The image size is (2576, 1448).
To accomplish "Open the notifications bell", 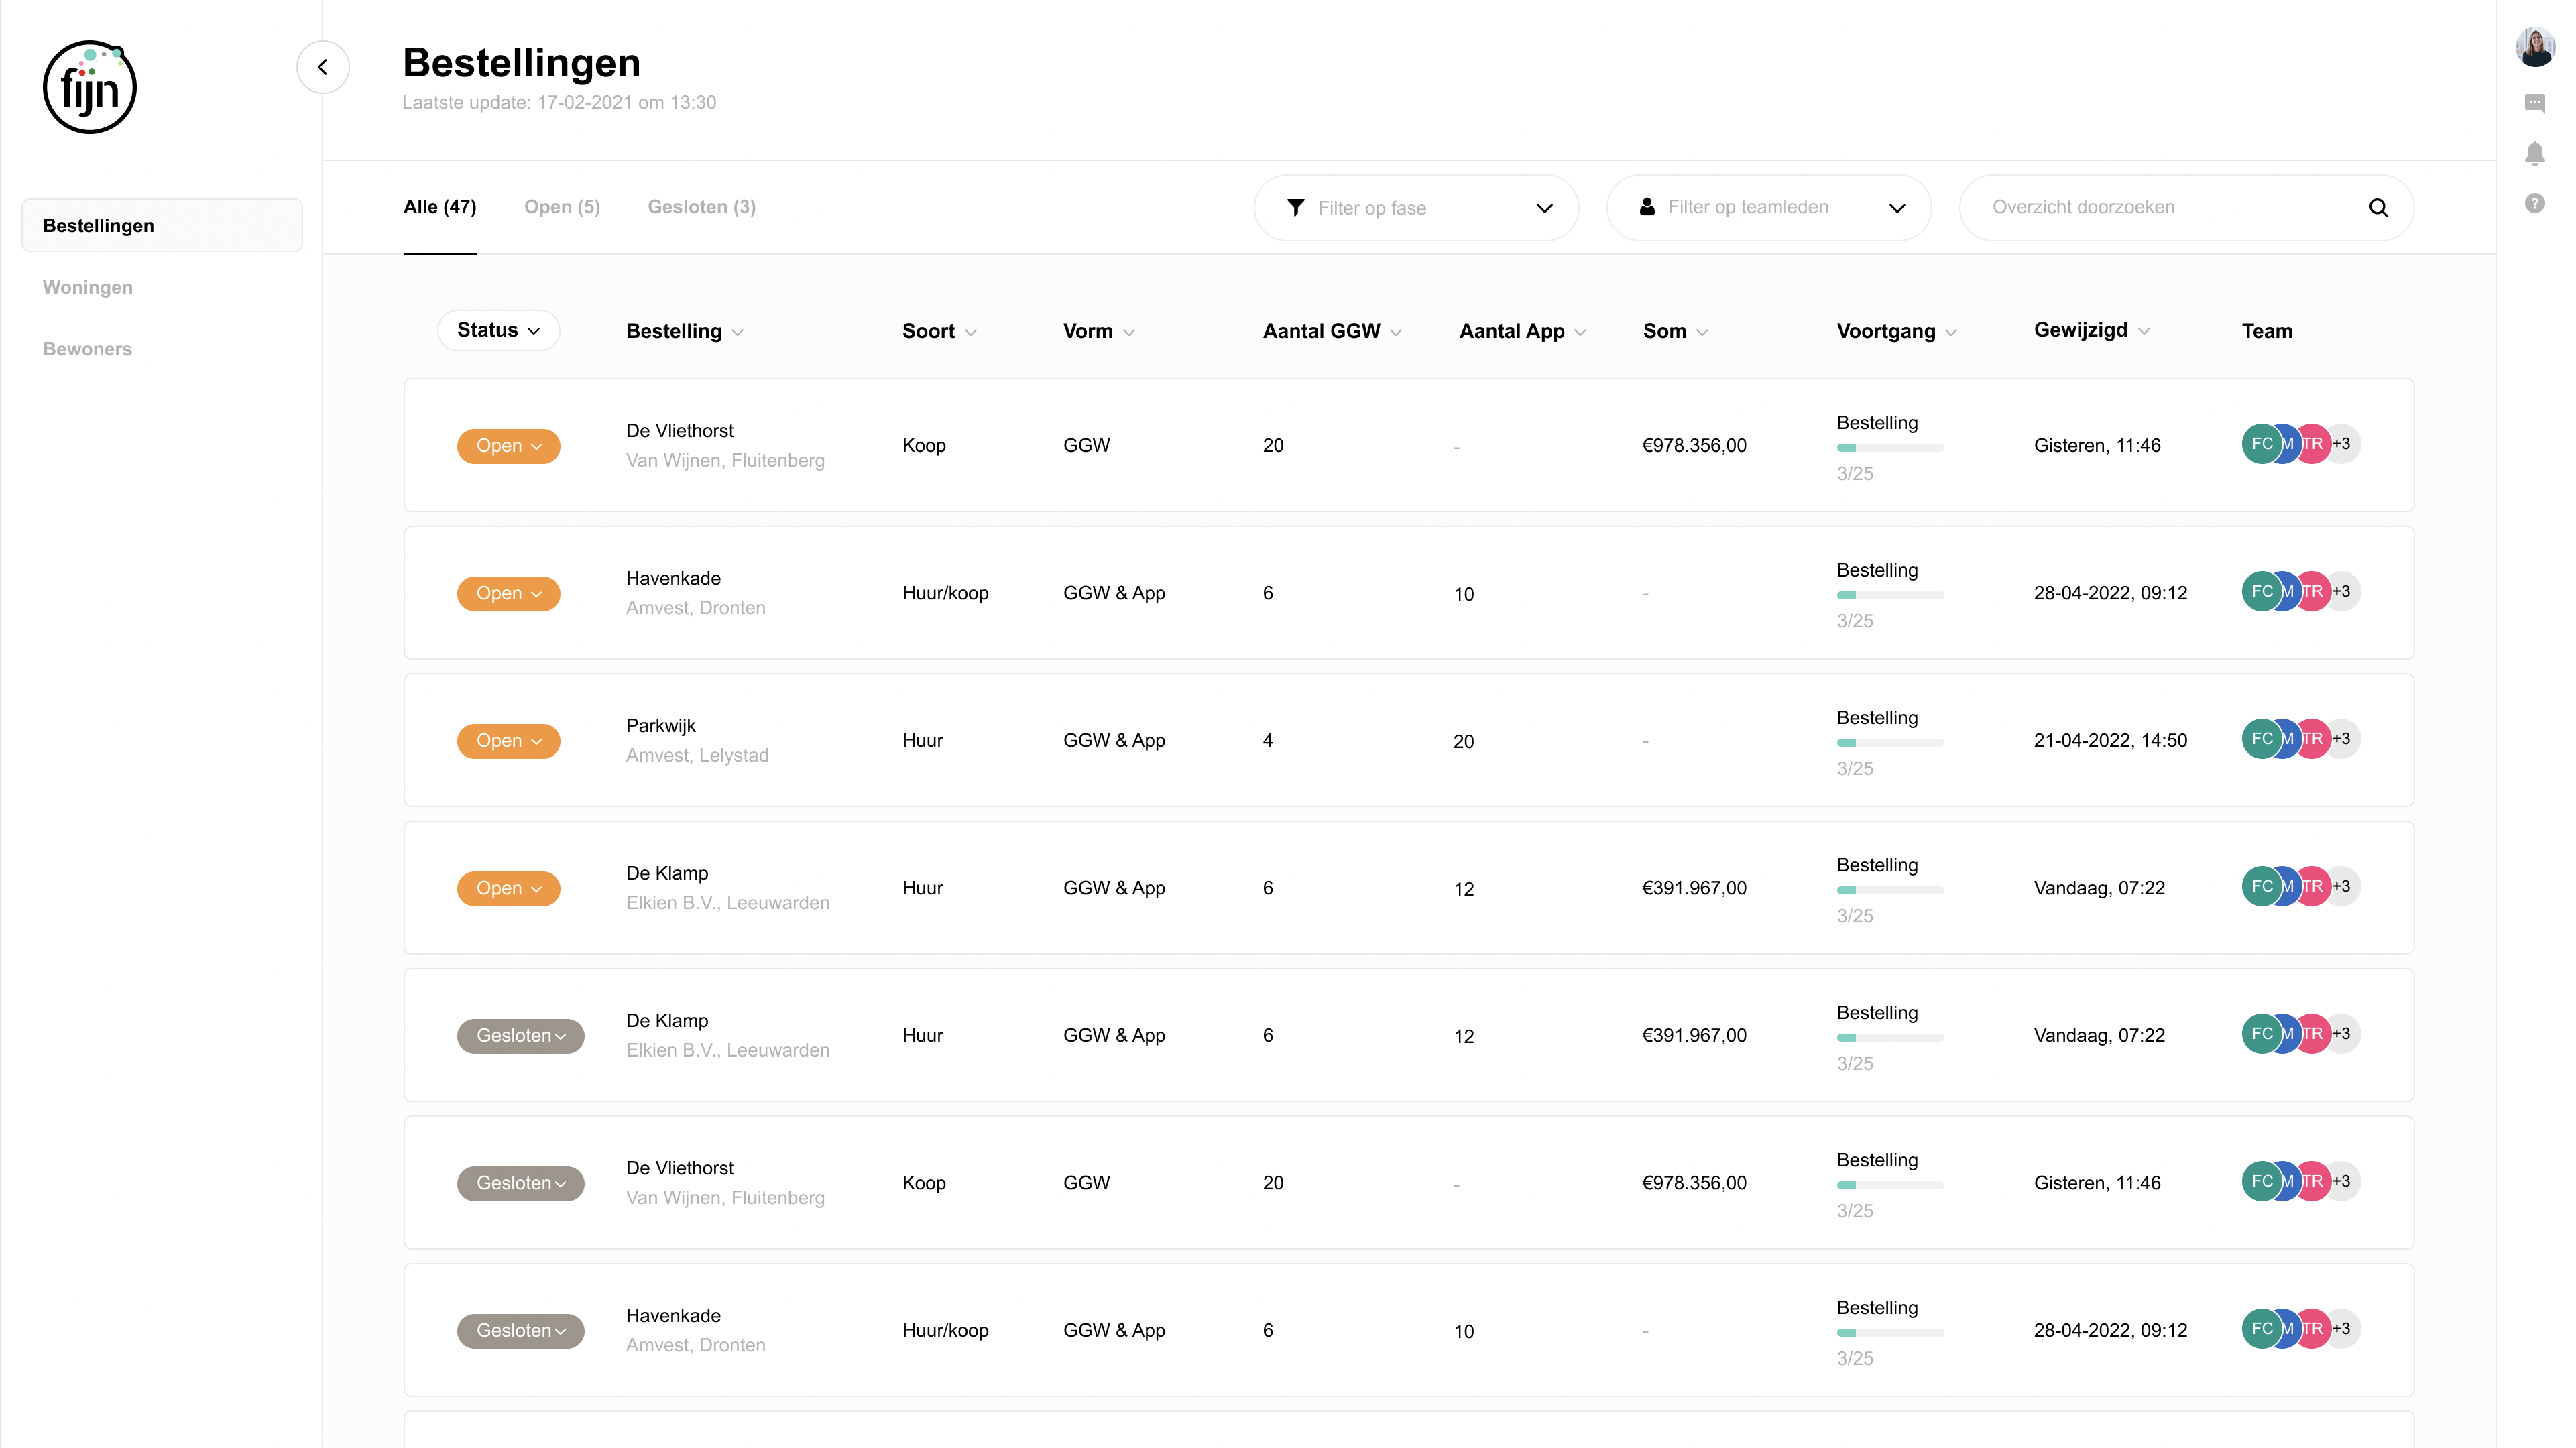I will (x=2535, y=153).
